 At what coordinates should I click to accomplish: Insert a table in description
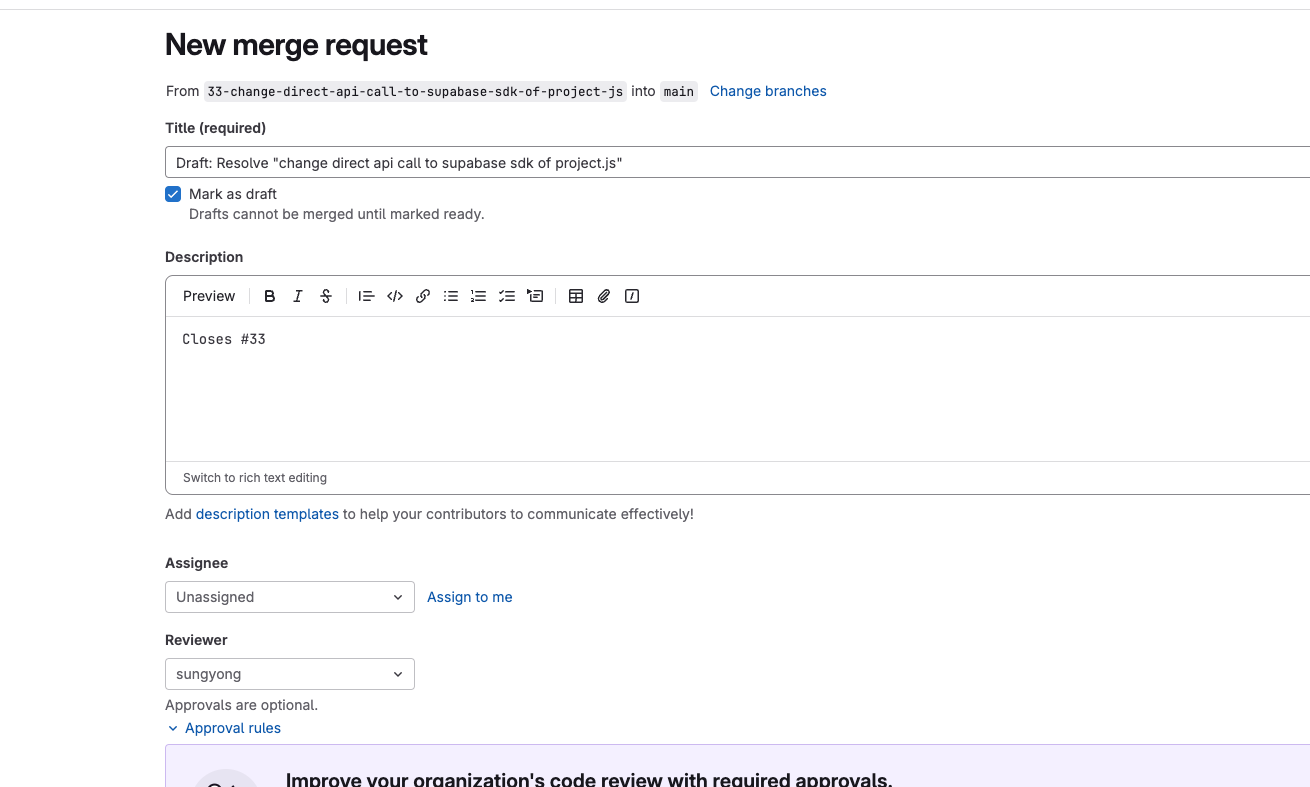pos(576,296)
